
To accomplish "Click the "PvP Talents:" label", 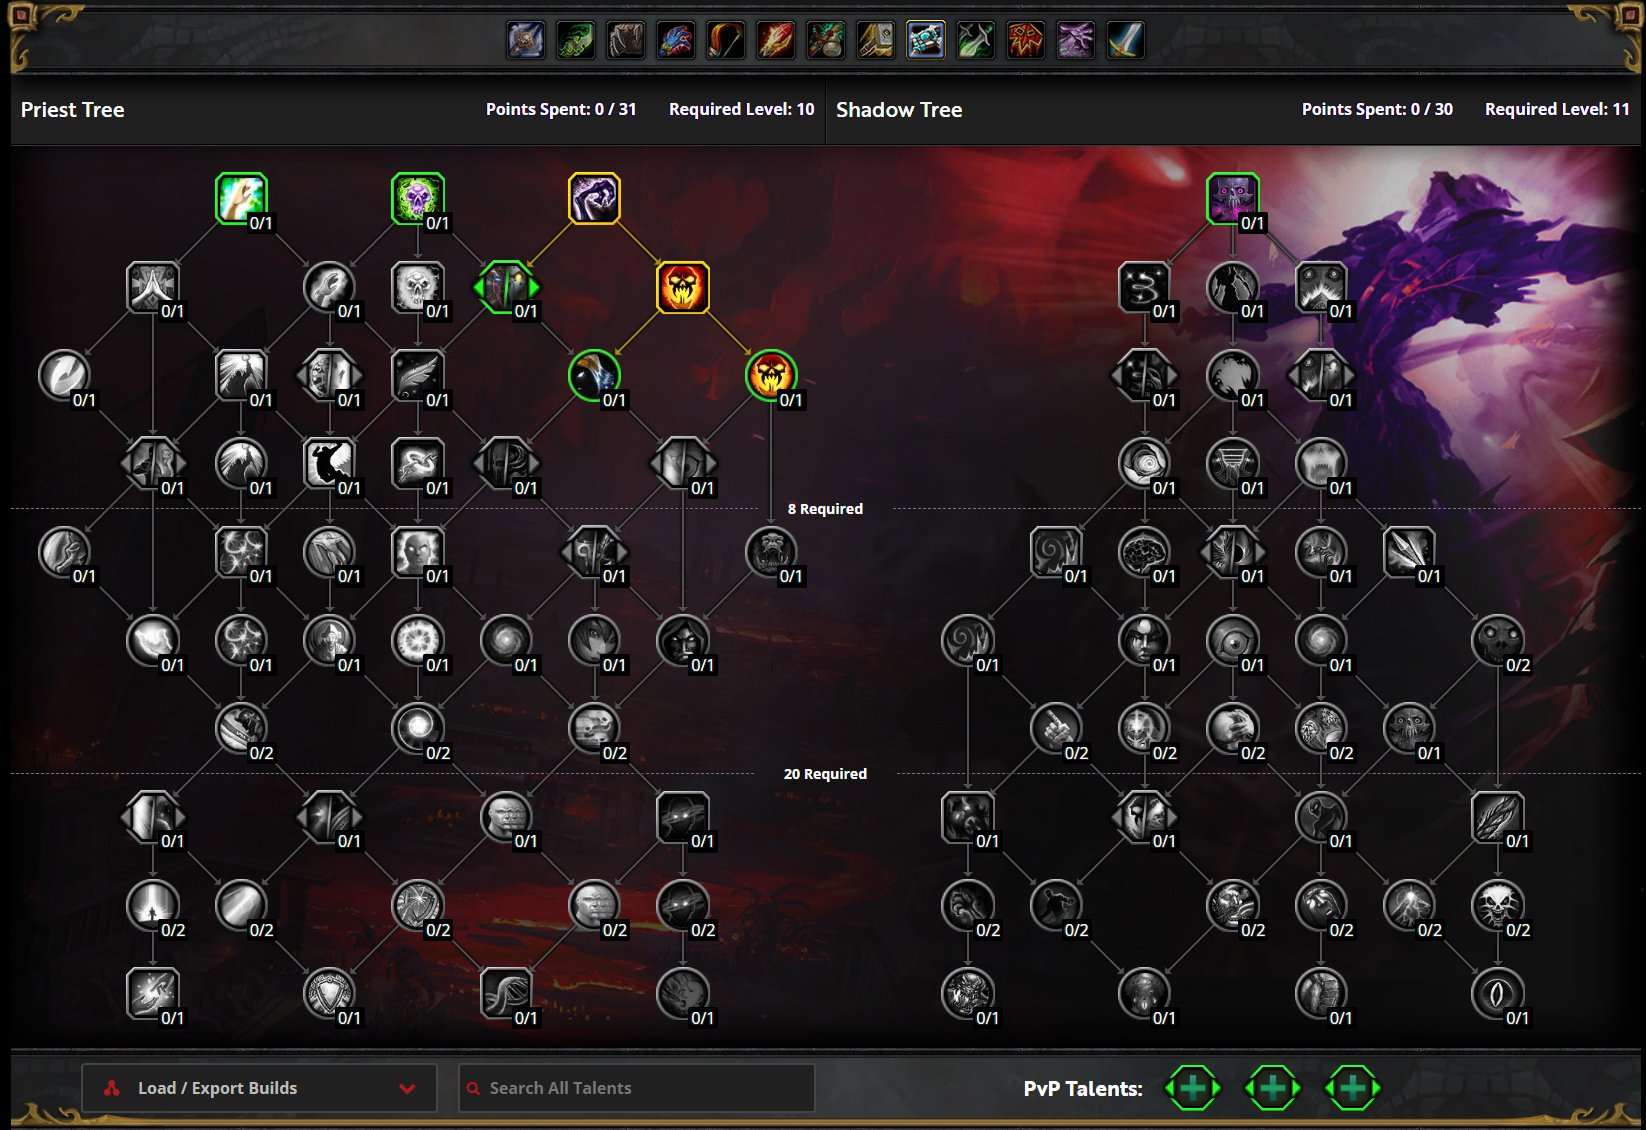I will tap(1083, 1089).
